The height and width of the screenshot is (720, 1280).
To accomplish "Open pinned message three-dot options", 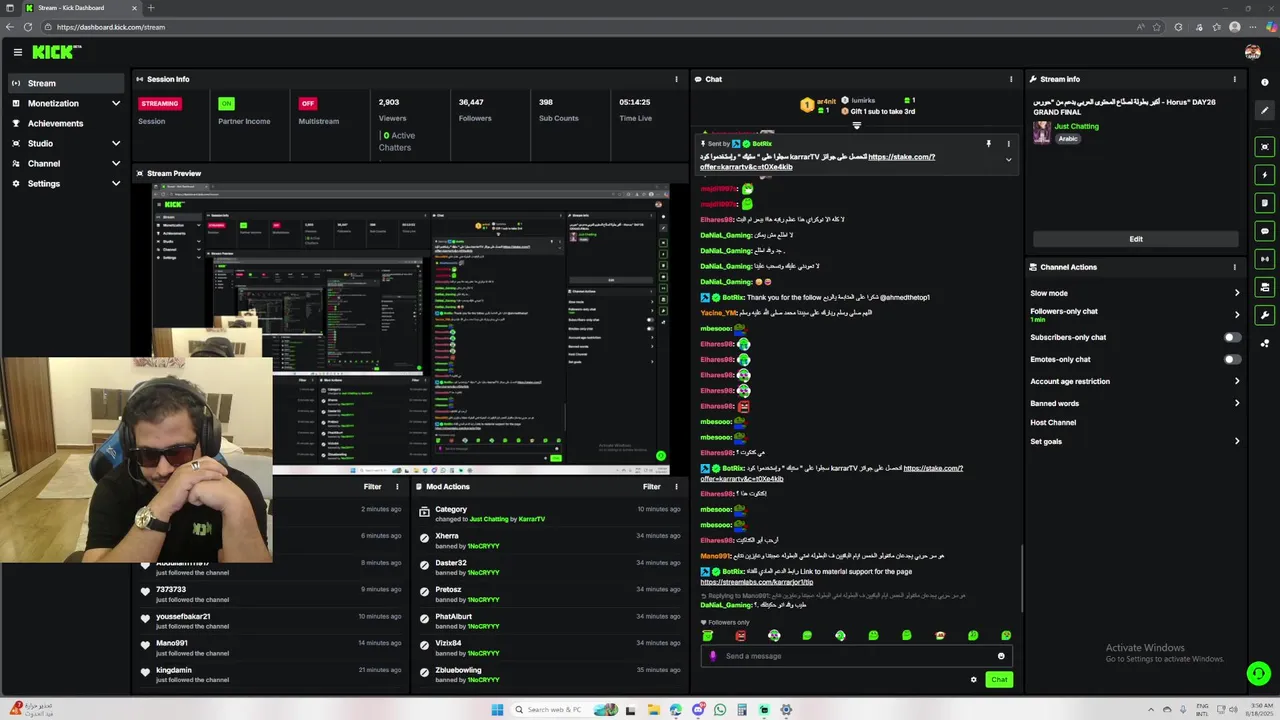I will (1008, 144).
